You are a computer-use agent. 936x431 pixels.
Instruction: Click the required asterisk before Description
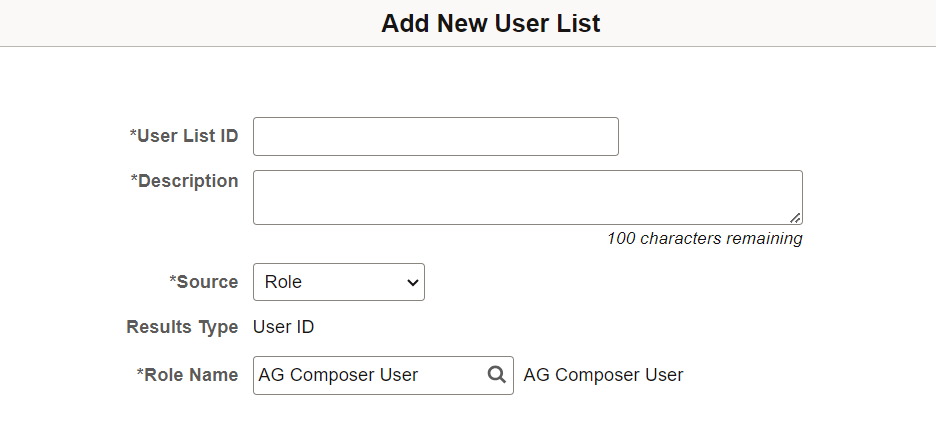tap(134, 180)
